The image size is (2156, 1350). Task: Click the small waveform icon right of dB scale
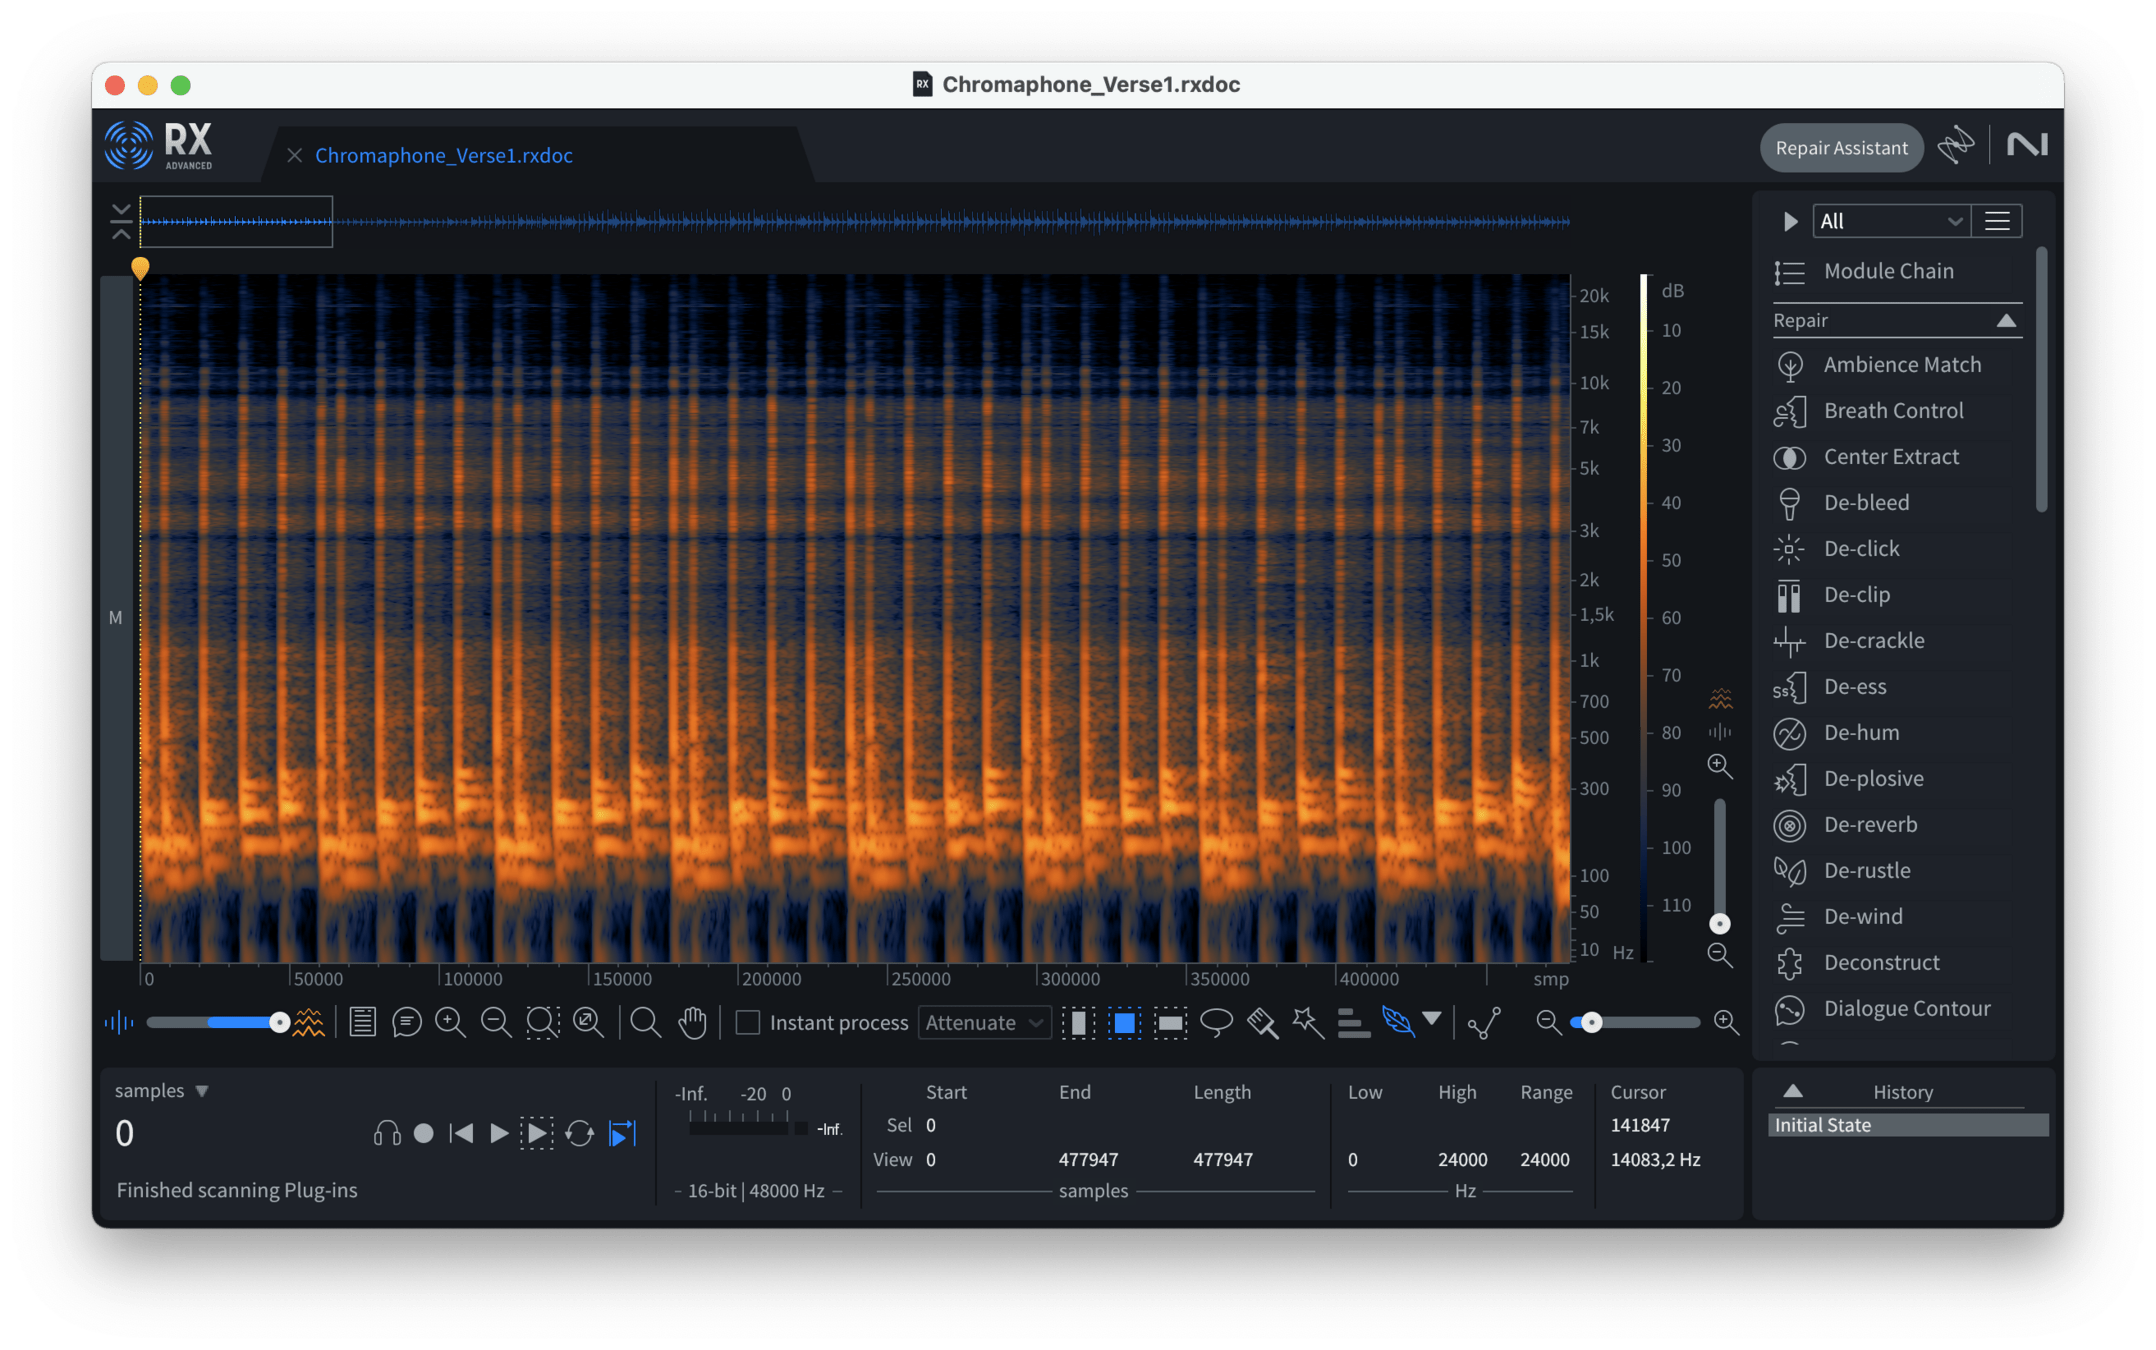click(x=1720, y=731)
